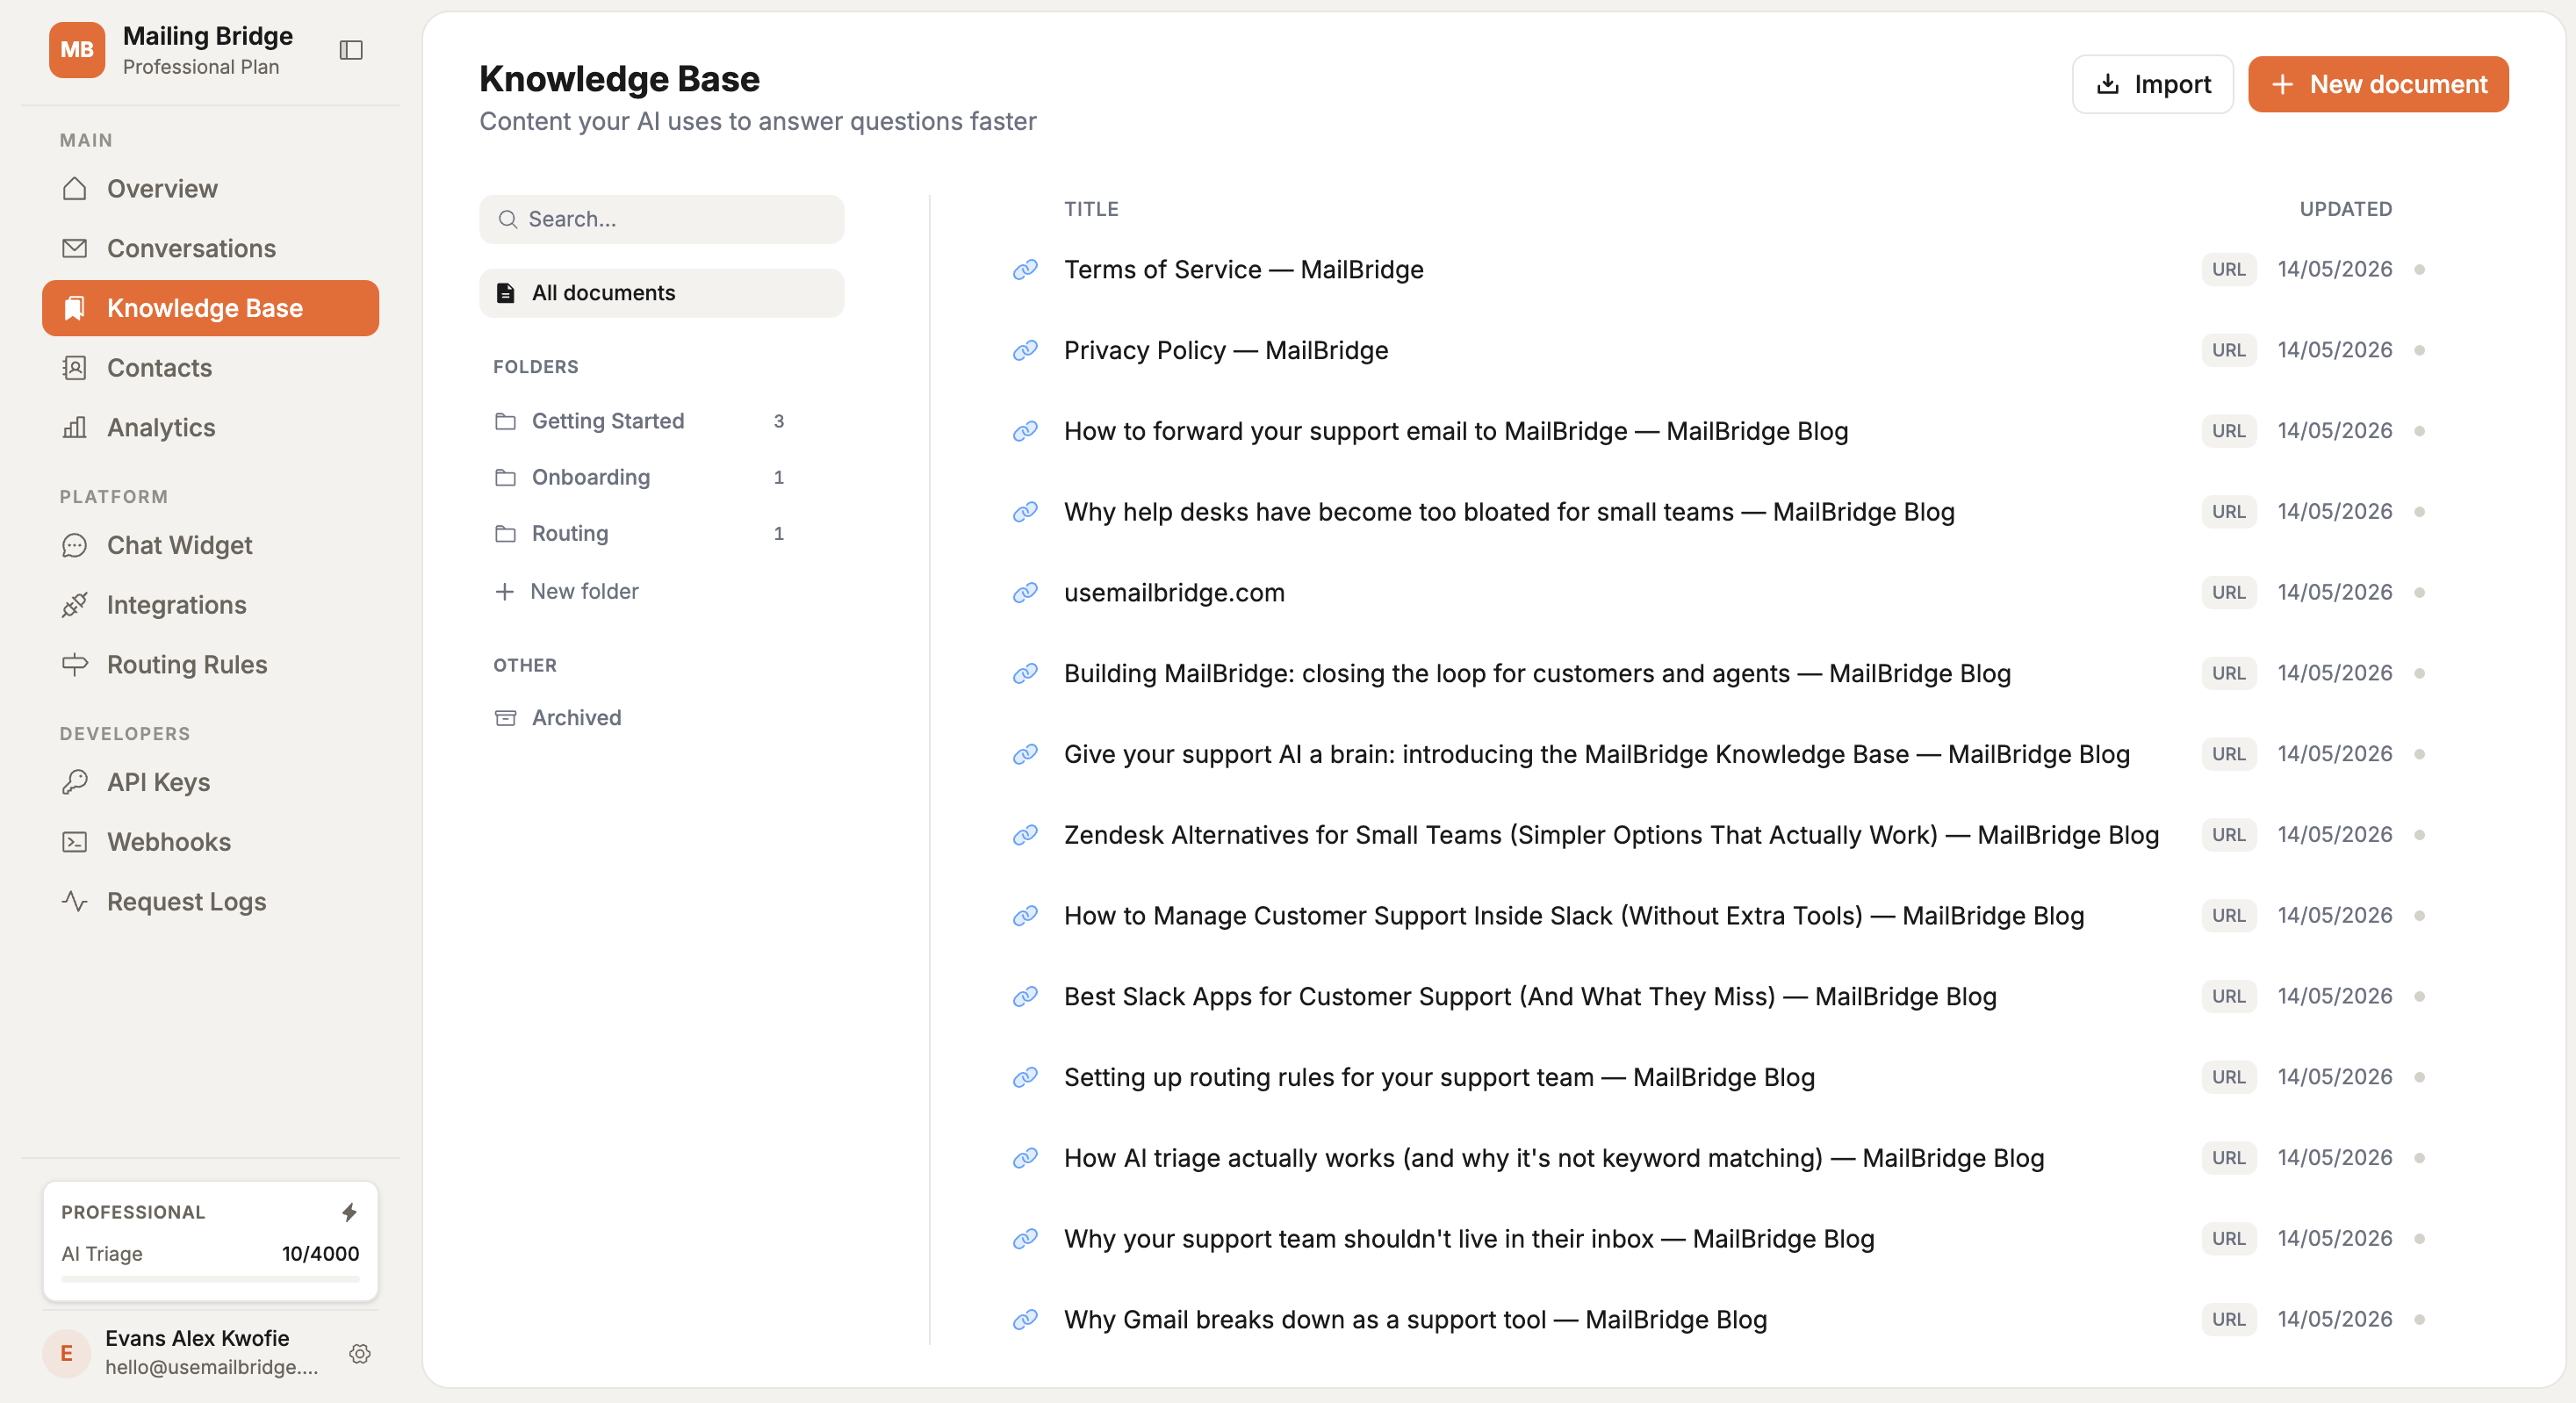This screenshot has height=1403, width=2576.
Task: Open Terms of Service — MailBridge document
Action: click(x=1243, y=269)
